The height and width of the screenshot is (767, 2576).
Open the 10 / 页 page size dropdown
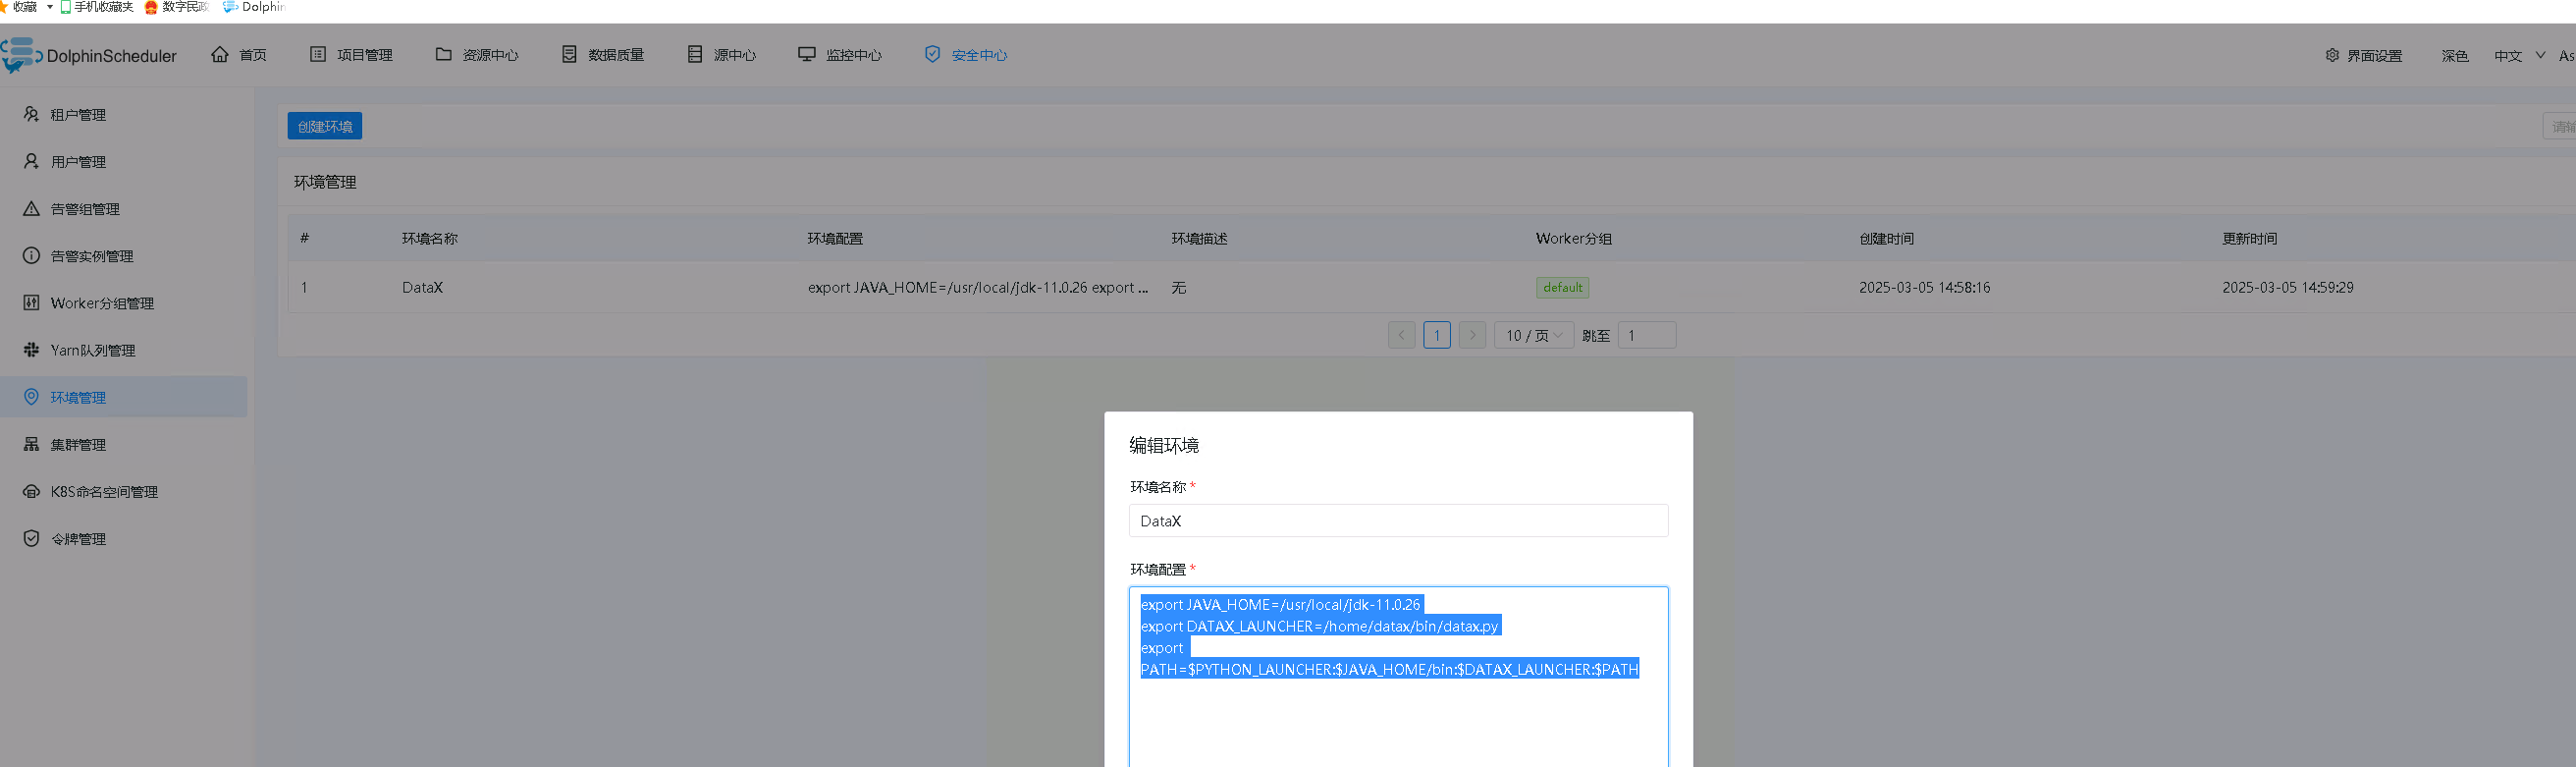point(1534,335)
